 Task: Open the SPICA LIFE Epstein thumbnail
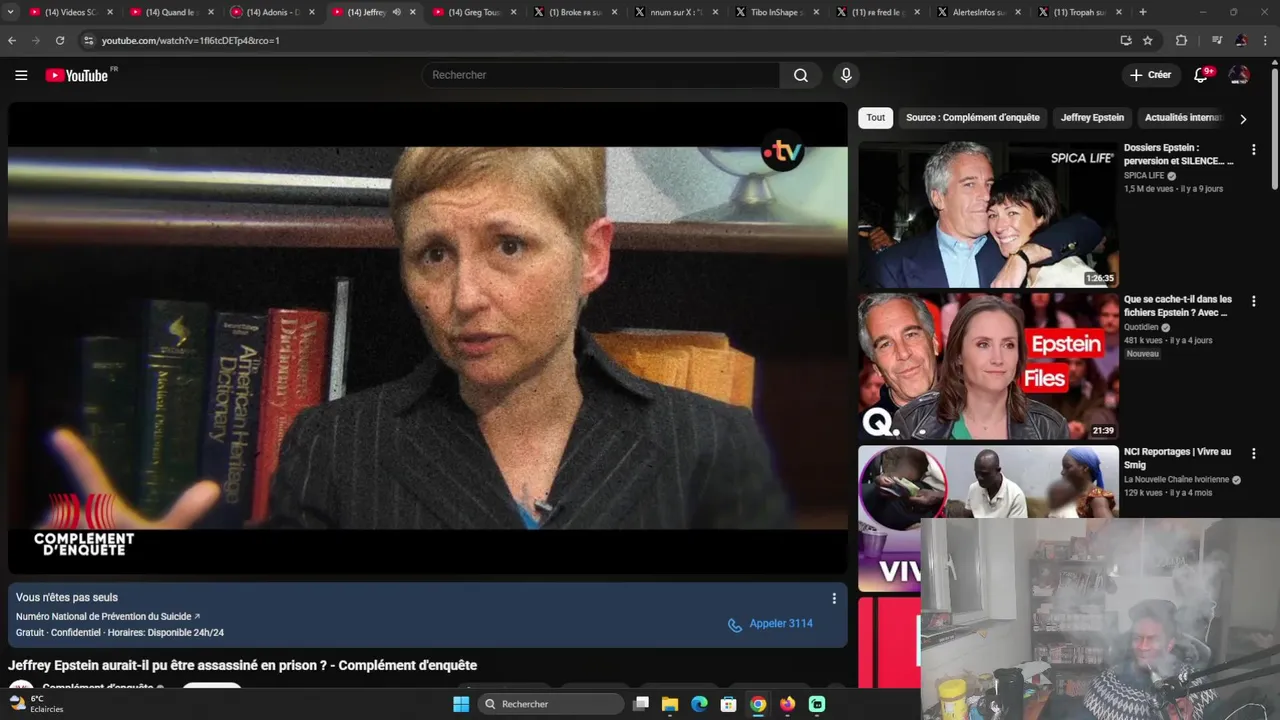[x=988, y=214]
